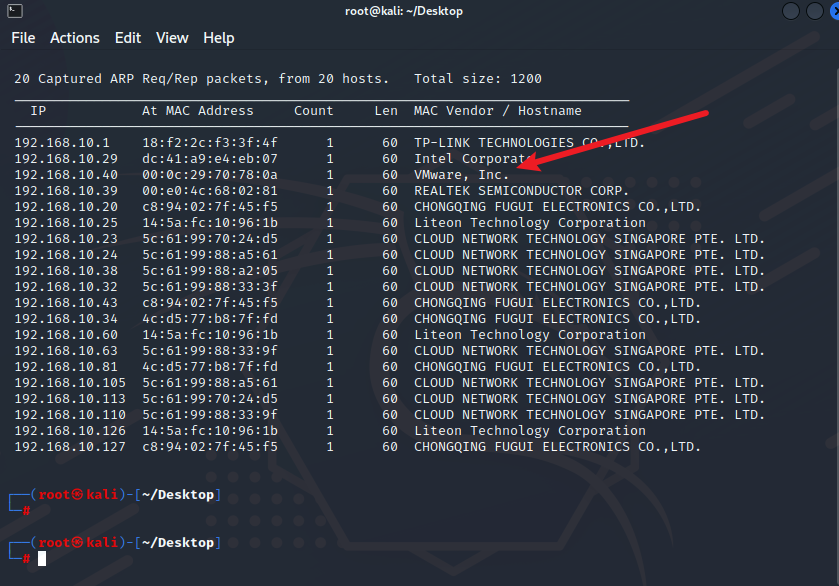Click the Count column header

(314, 111)
